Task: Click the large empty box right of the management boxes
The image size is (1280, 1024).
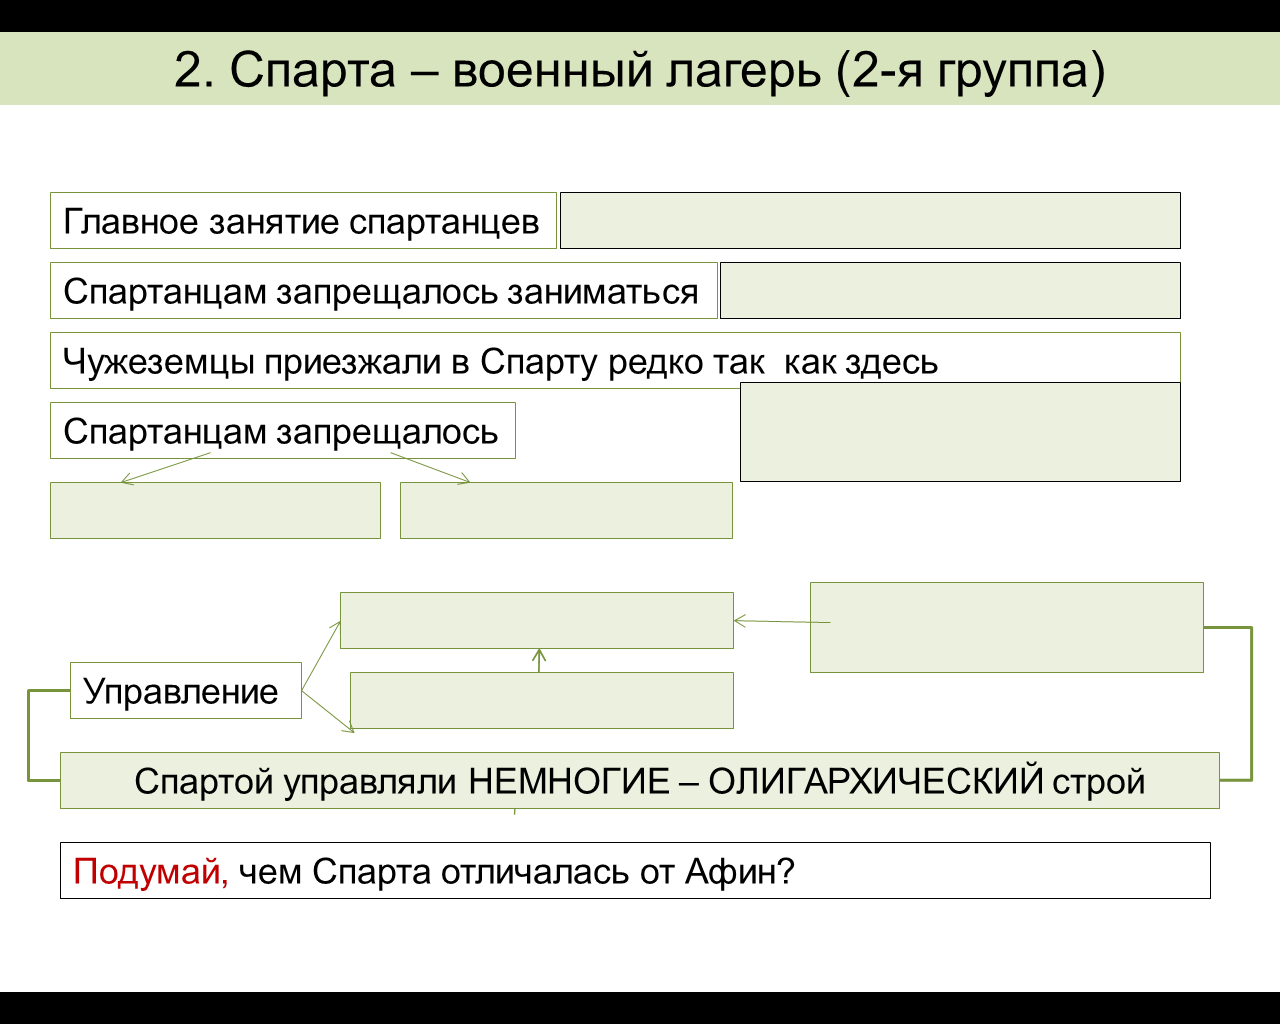Action: [x=1006, y=628]
